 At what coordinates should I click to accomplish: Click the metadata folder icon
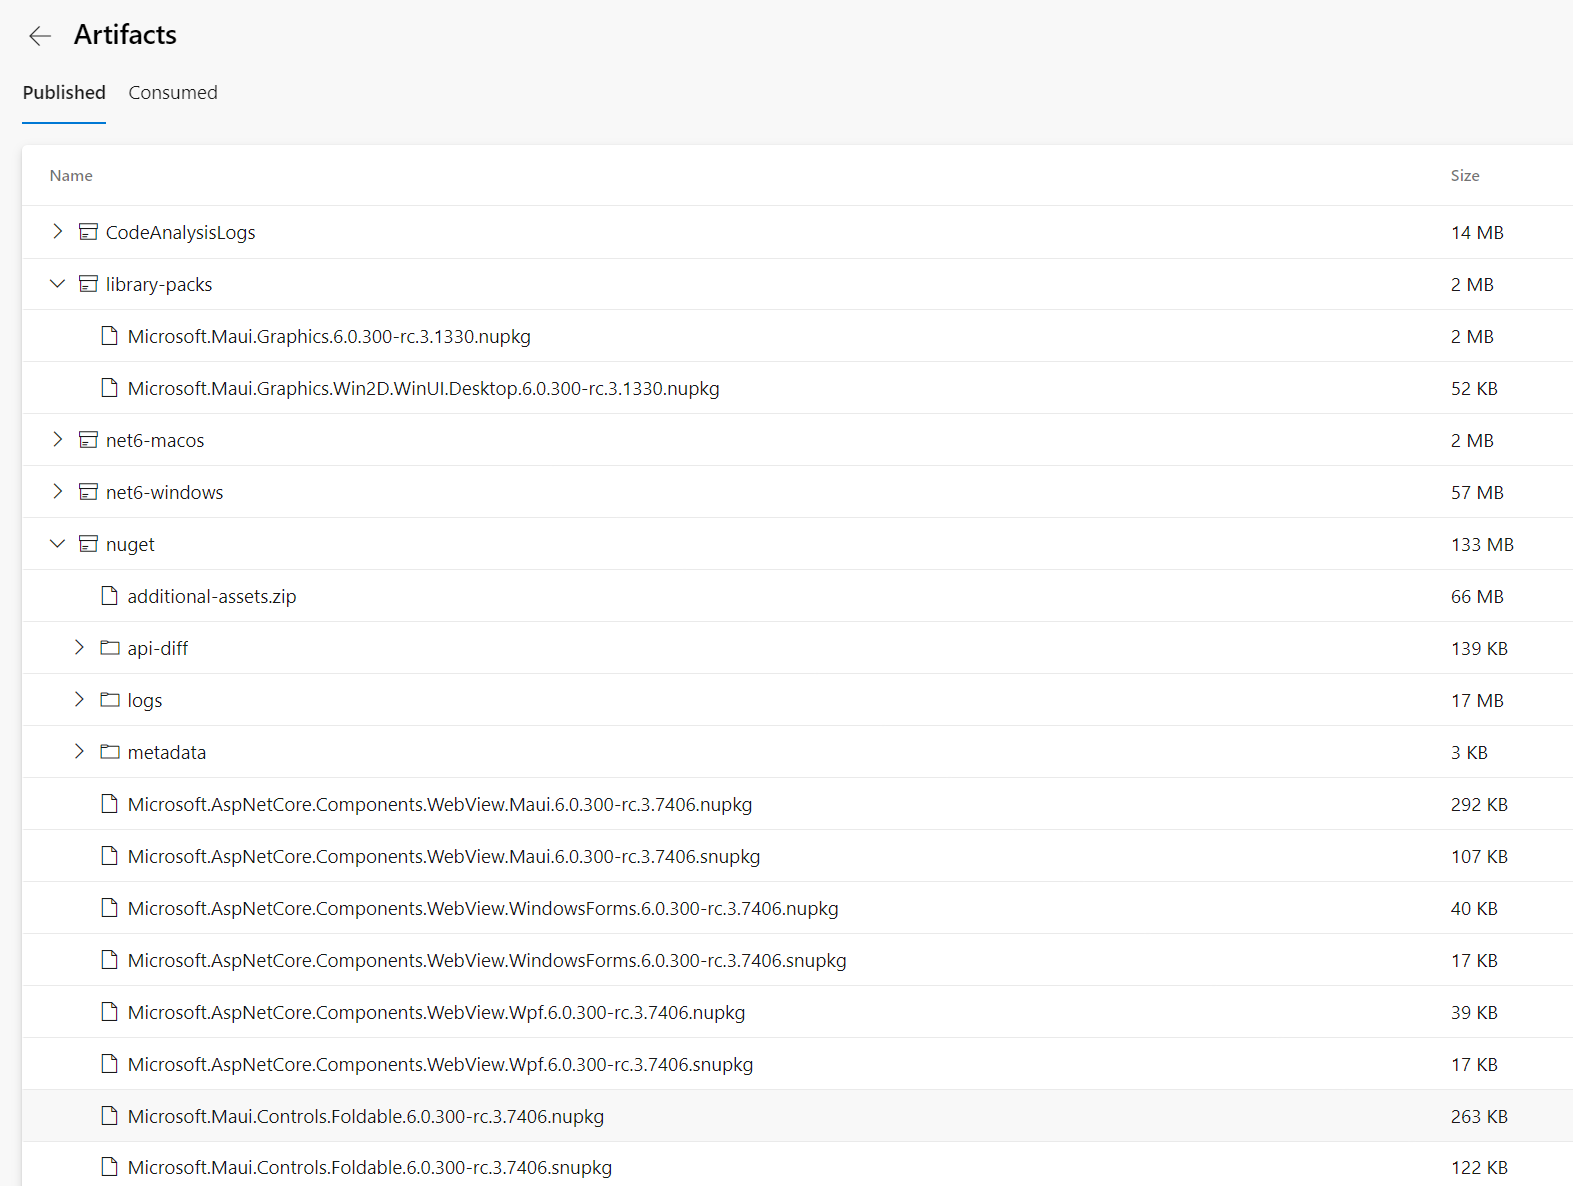coord(110,752)
